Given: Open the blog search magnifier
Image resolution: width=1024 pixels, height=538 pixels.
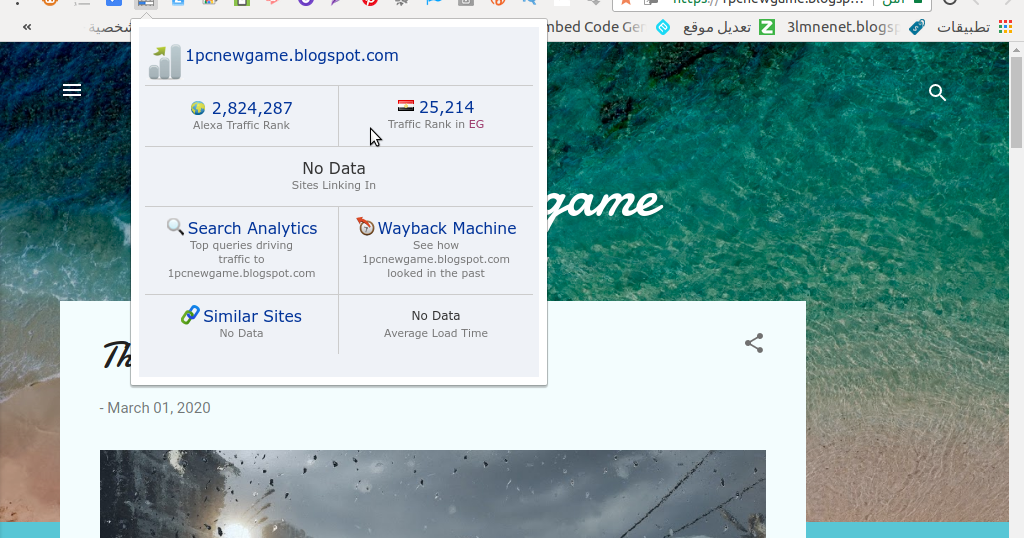Looking at the screenshot, I should click(937, 93).
